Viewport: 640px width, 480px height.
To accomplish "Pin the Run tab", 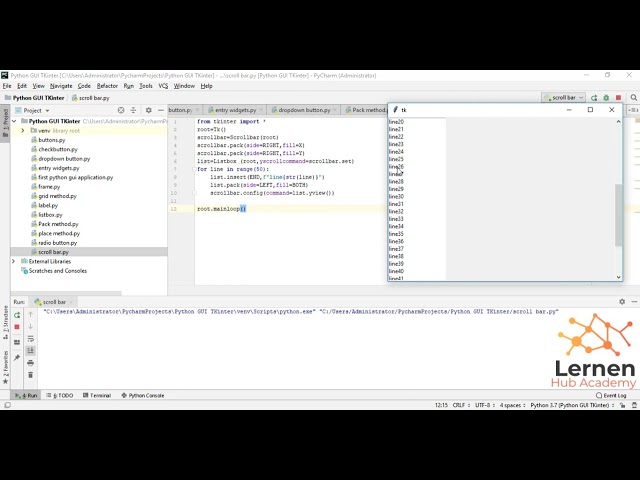I will coord(17,358).
